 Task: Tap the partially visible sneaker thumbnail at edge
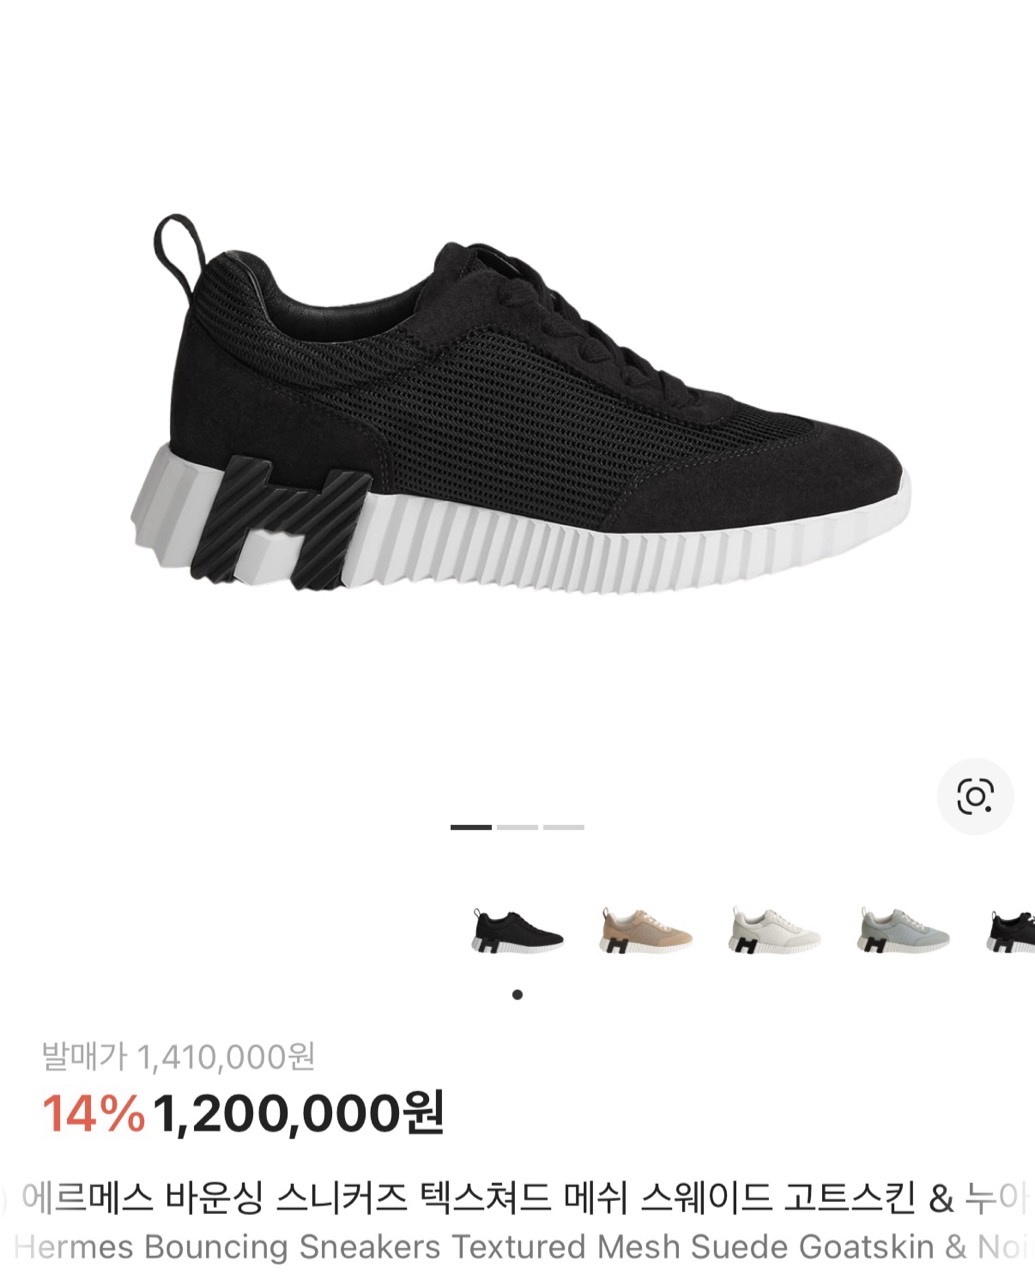pos(1011,930)
